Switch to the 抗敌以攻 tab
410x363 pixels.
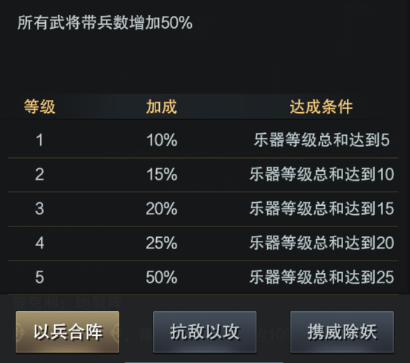(205, 332)
